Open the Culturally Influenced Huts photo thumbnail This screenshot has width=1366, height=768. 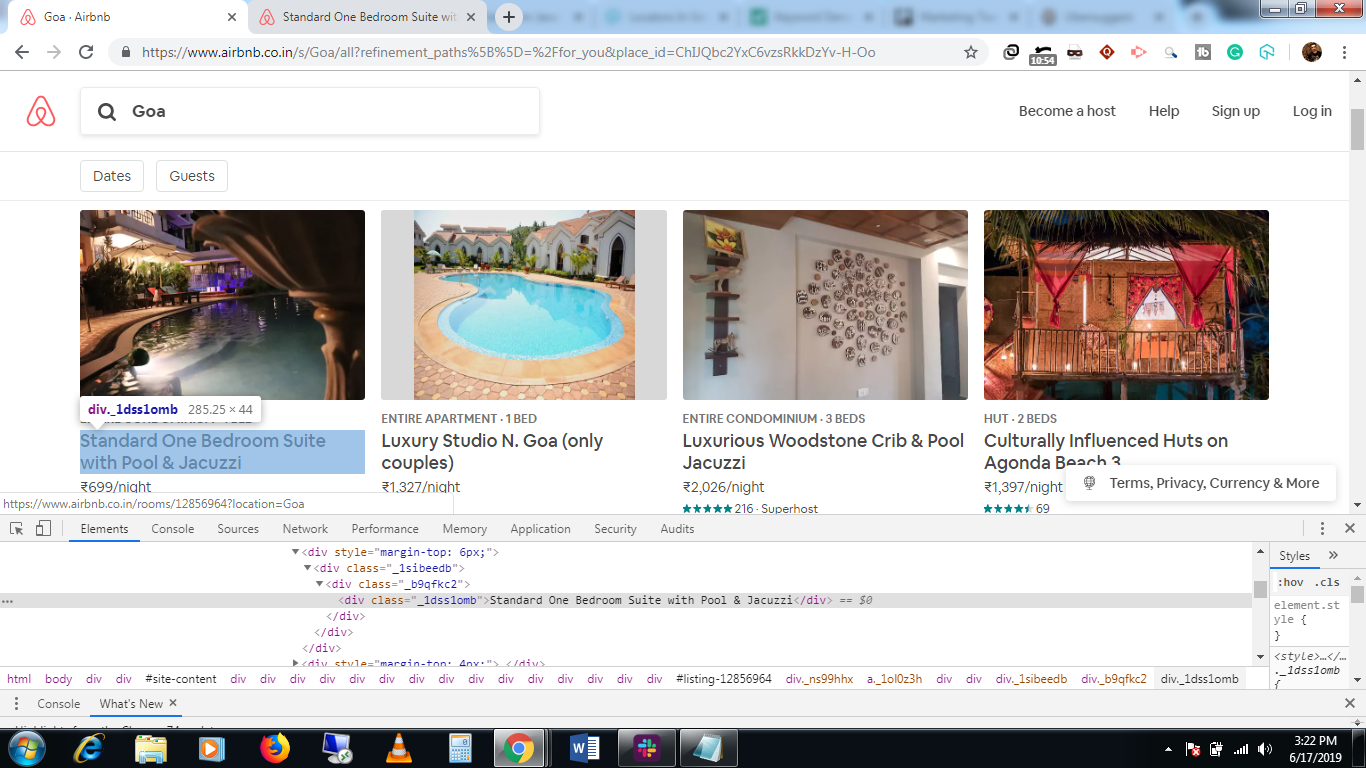1126,305
